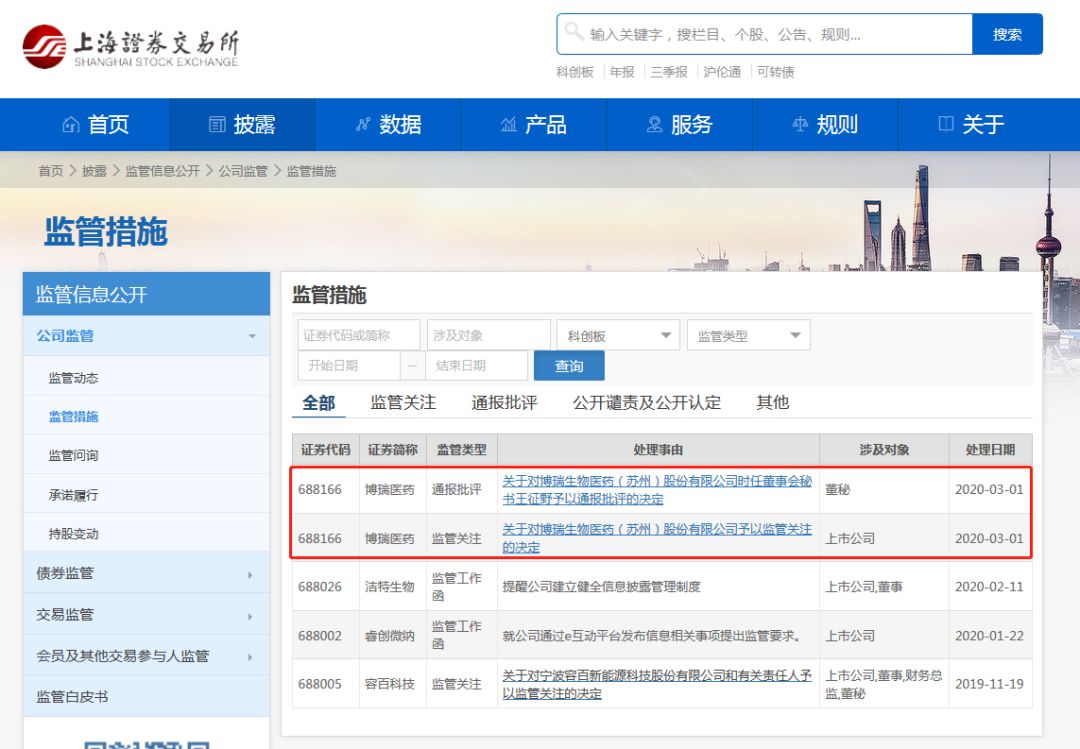This screenshot has width=1080, height=749.
Task: Open the 科创板 board dropdown
Action: 619,336
